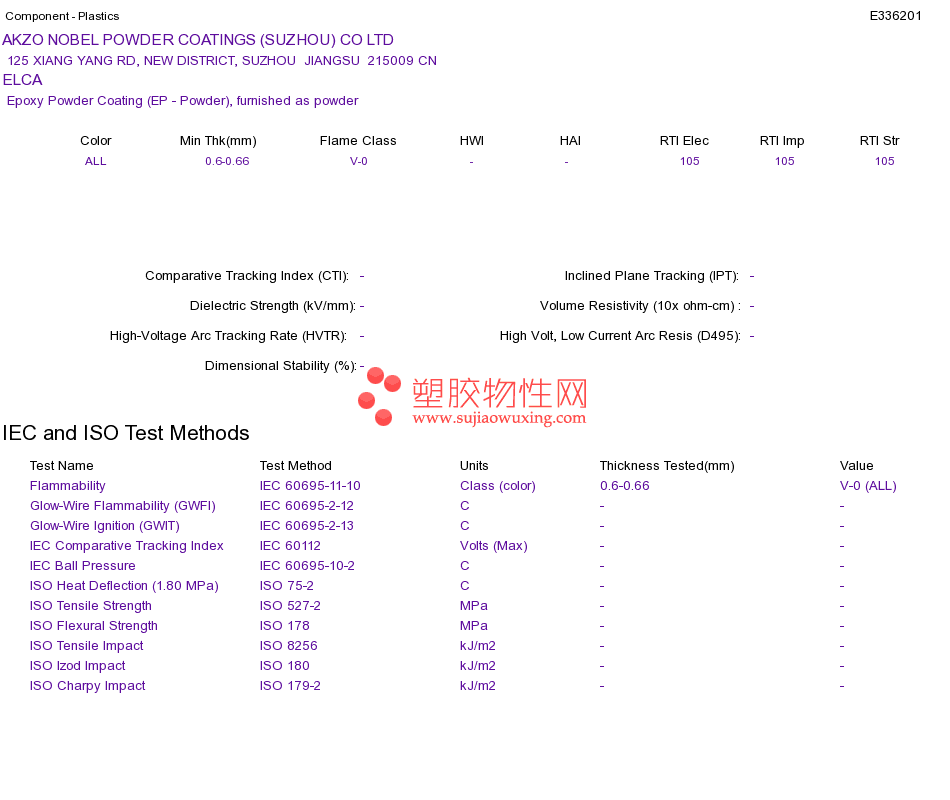
Task: Click the Volume Resistivity (10x ohm-cm) label
Action: (640, 305)
